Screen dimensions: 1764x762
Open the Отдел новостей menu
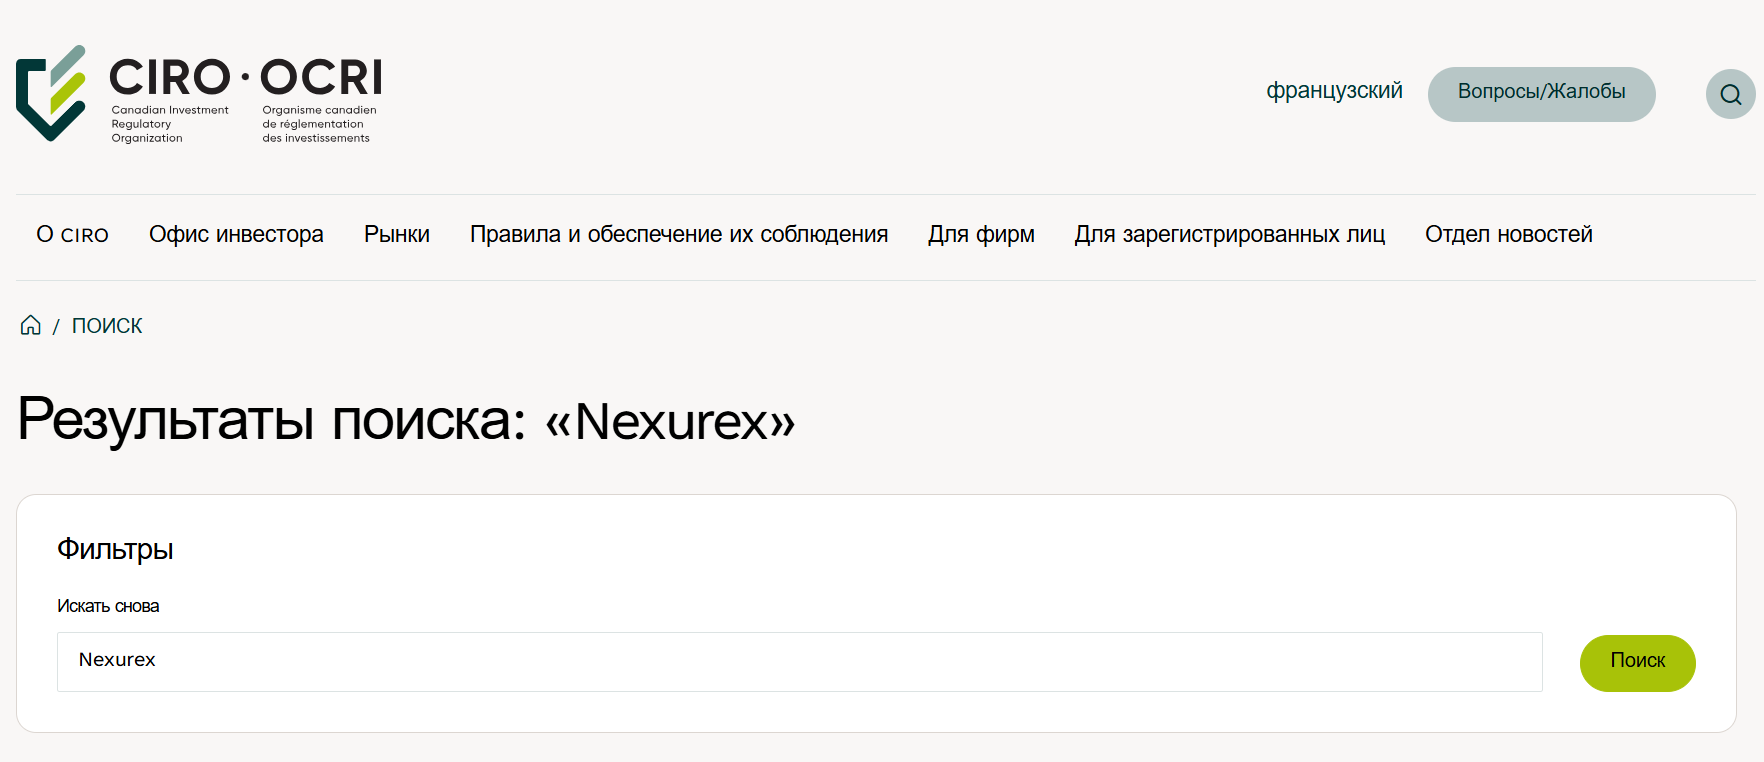coord(1508,234)
